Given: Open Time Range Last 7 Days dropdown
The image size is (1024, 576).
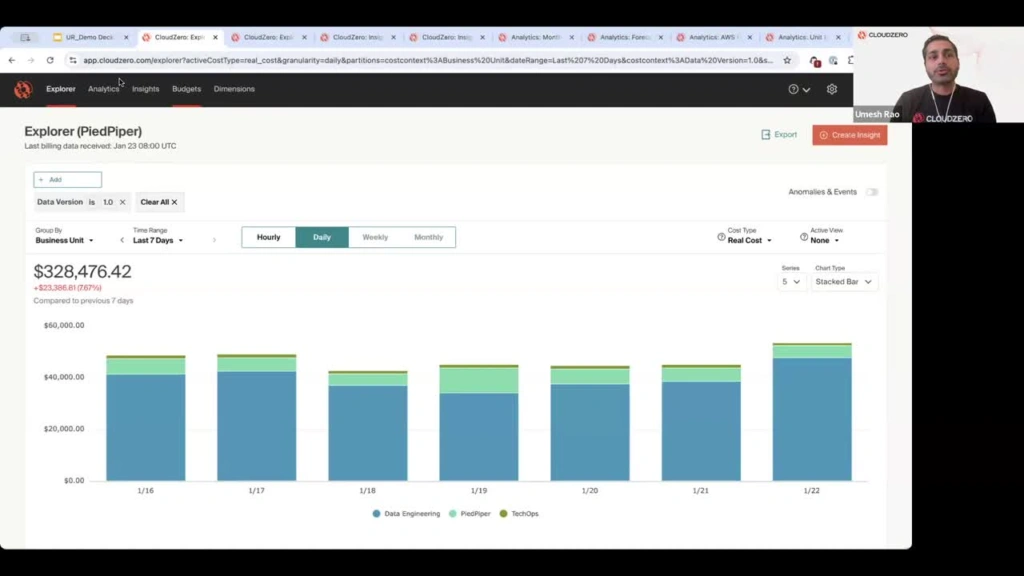Looking at the screenshot, I should [158, 240].
